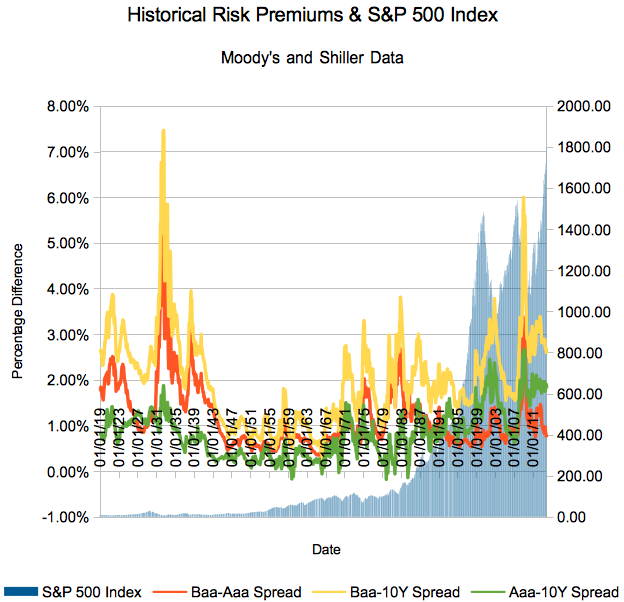Click the 8.00% left axis label
The width and height of the screenshot is (624, 602).
pyautogui.click(x=63, y=106)
